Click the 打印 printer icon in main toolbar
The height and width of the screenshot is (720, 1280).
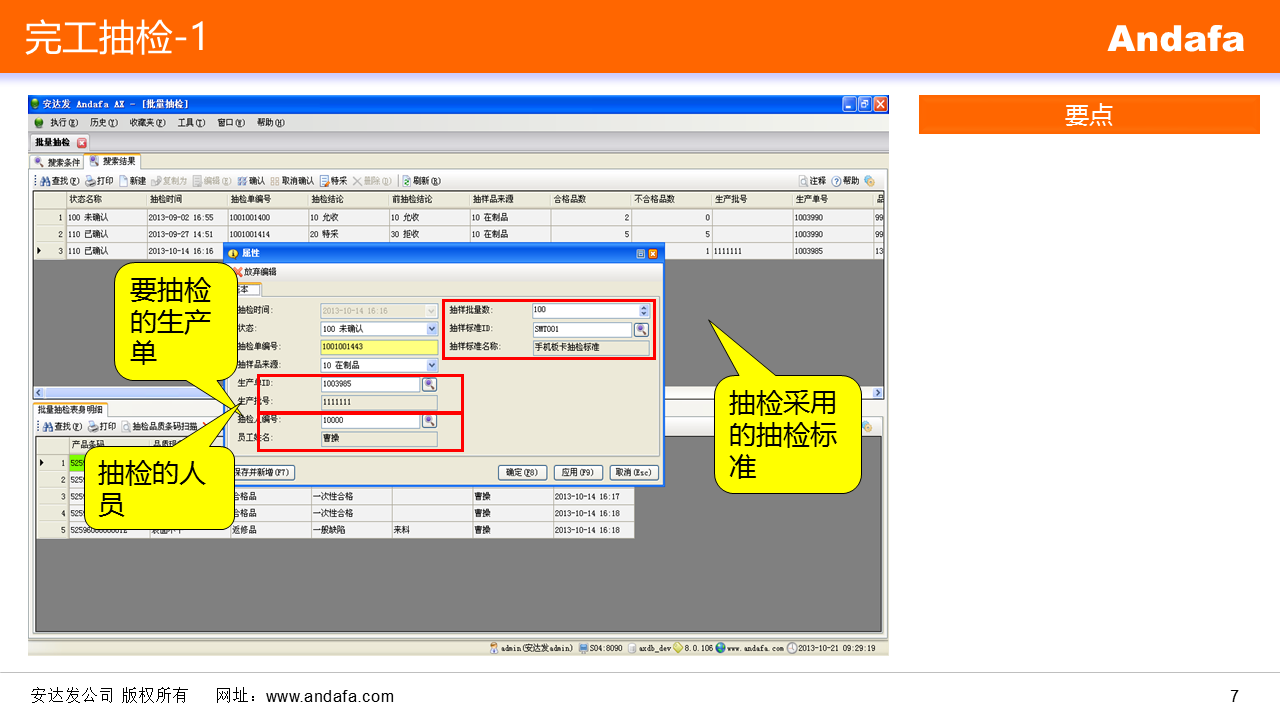pyautogui.click(x=90, y=181)
